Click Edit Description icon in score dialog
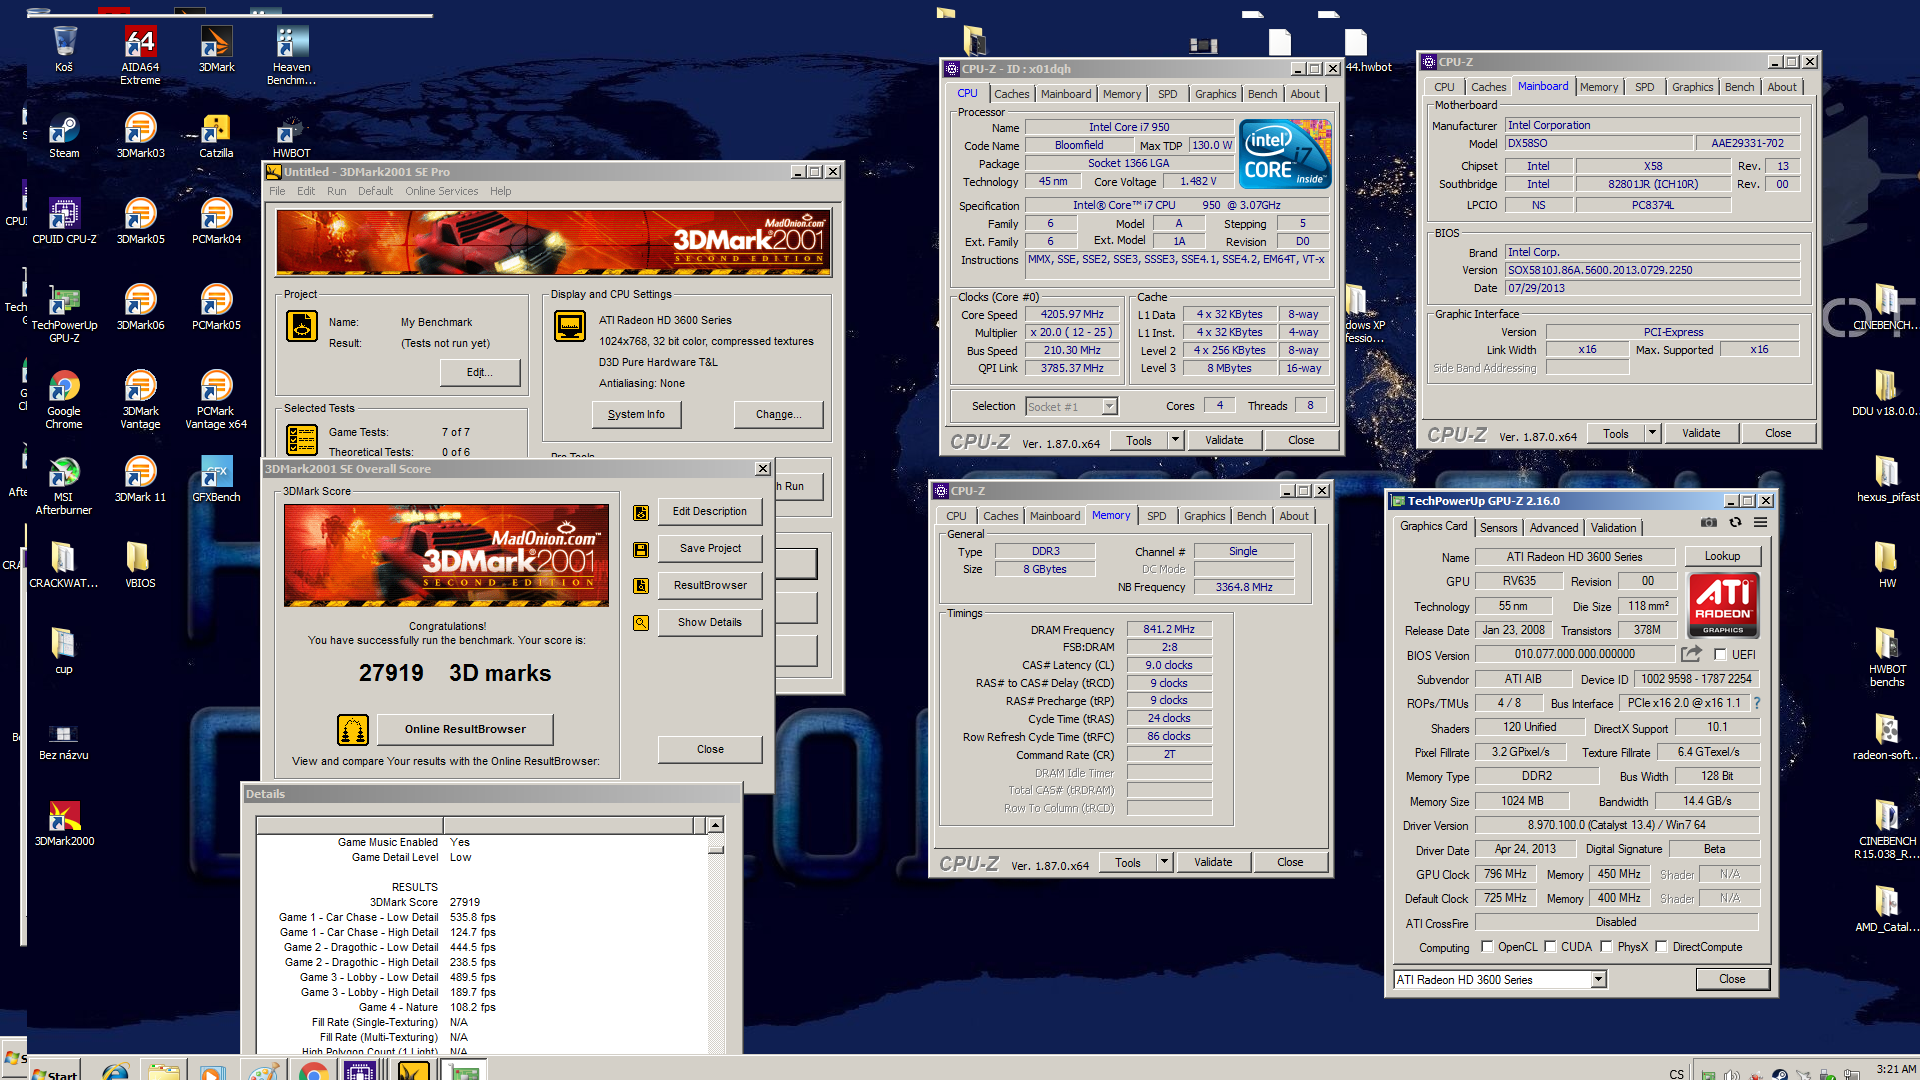 pos(641,512)
